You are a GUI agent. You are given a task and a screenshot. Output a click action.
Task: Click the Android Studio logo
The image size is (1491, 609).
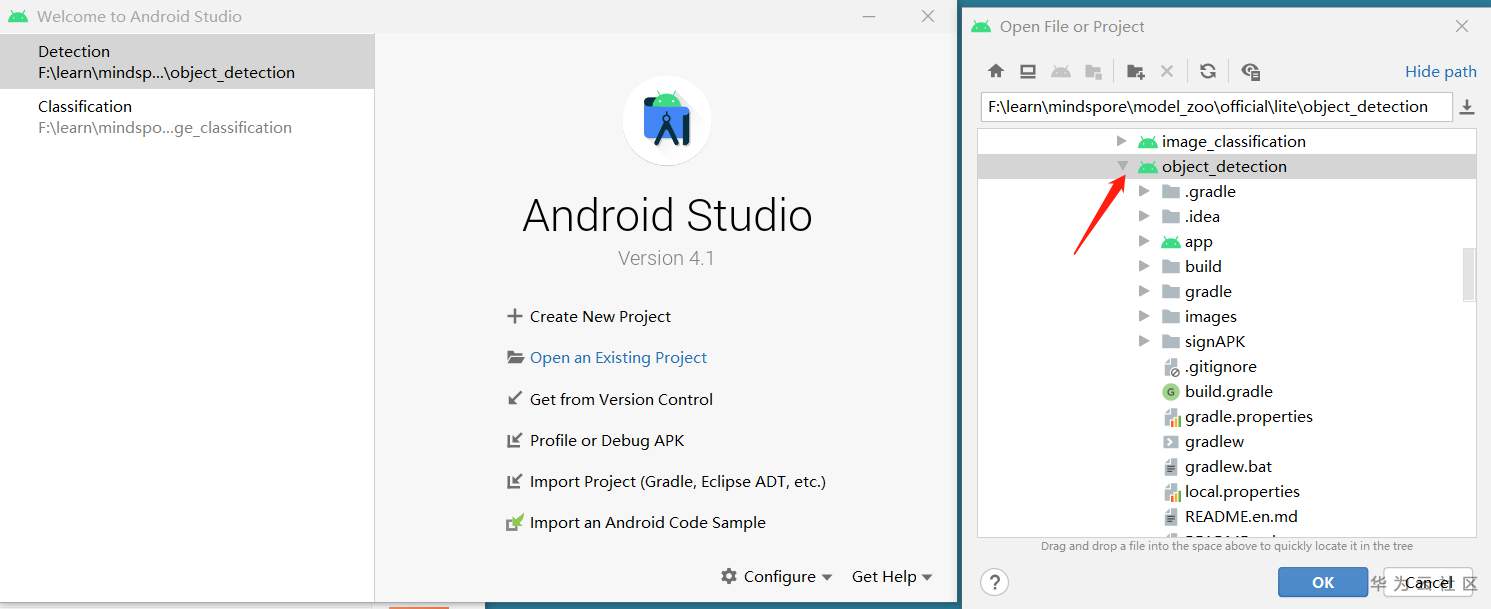point(667,120)
